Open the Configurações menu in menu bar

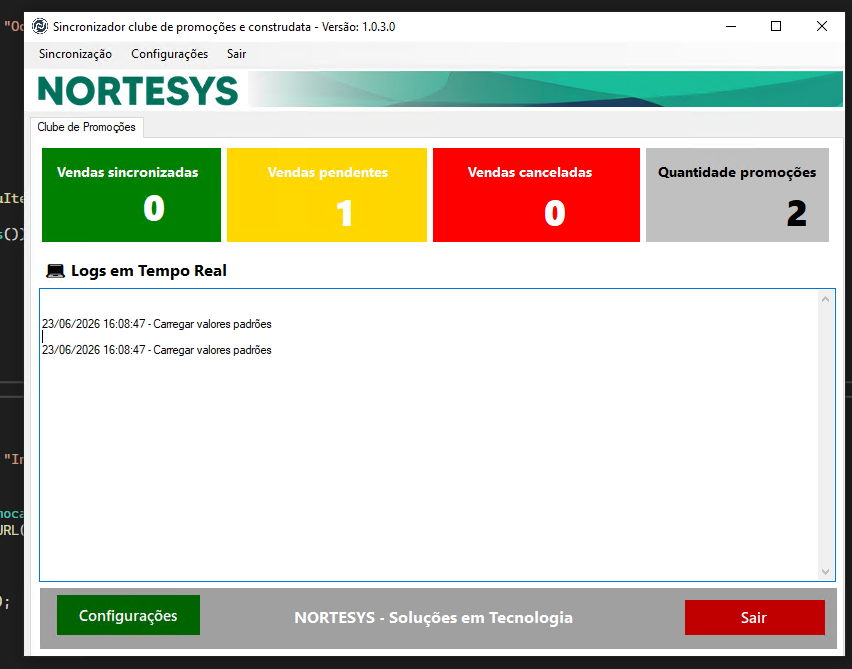click(170, 54)
